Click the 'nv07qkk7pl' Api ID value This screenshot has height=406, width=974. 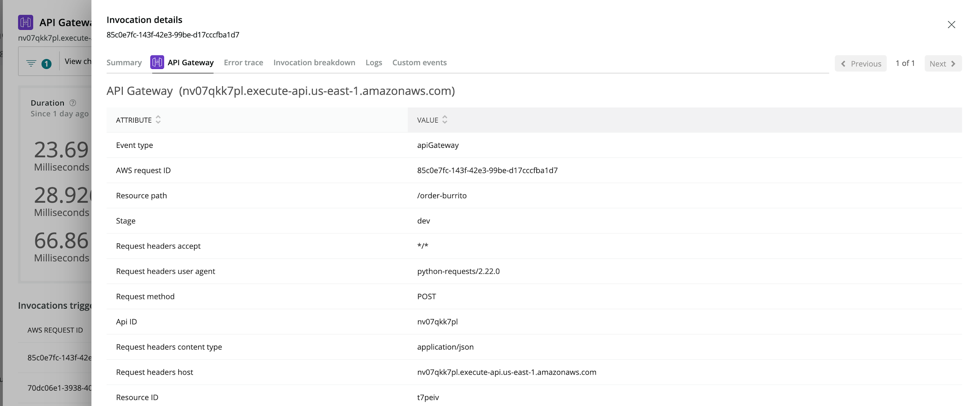pyautogui.click(x=437, y=322)
